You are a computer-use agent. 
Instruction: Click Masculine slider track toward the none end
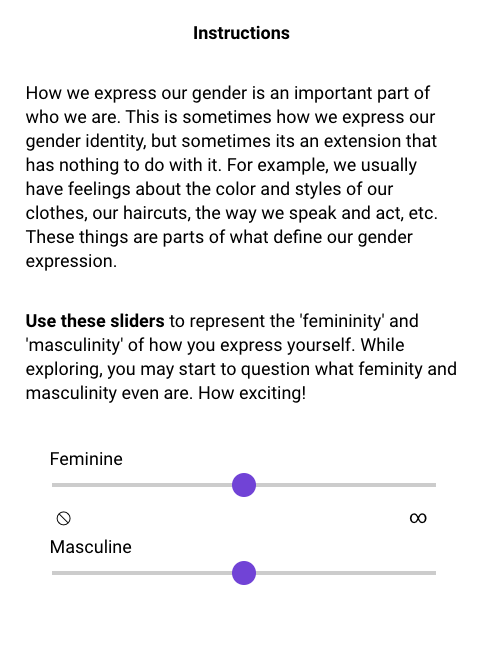pos(142,572)
